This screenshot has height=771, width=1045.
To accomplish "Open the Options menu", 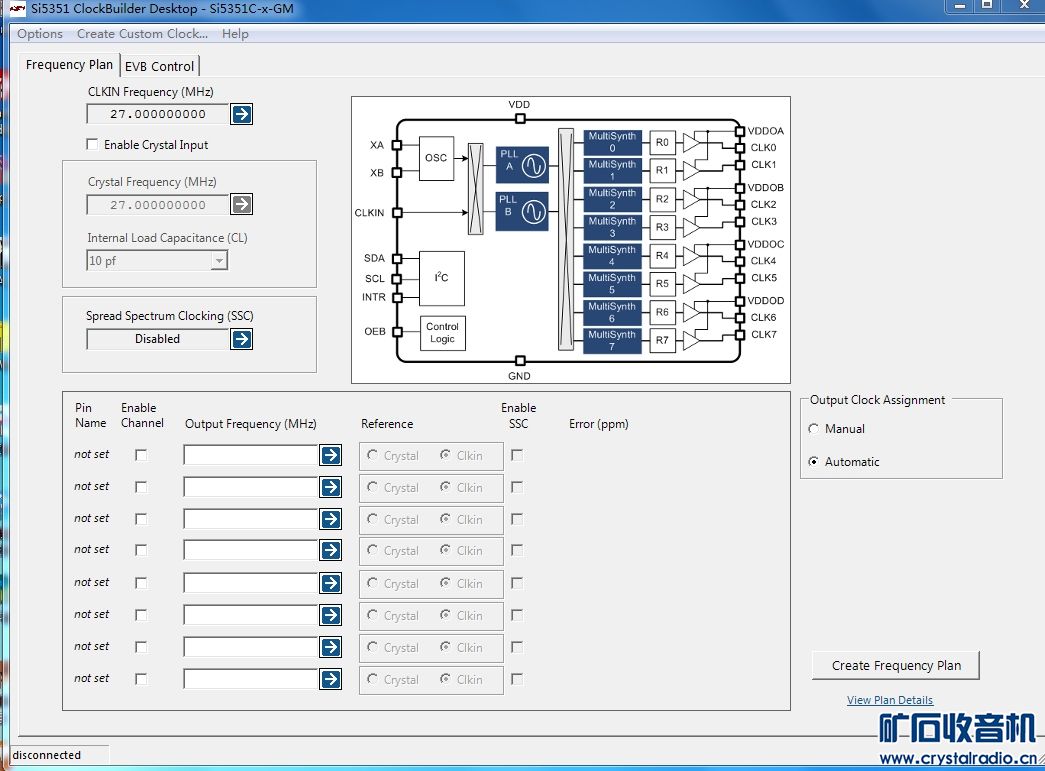I will [x=40, y=34].
